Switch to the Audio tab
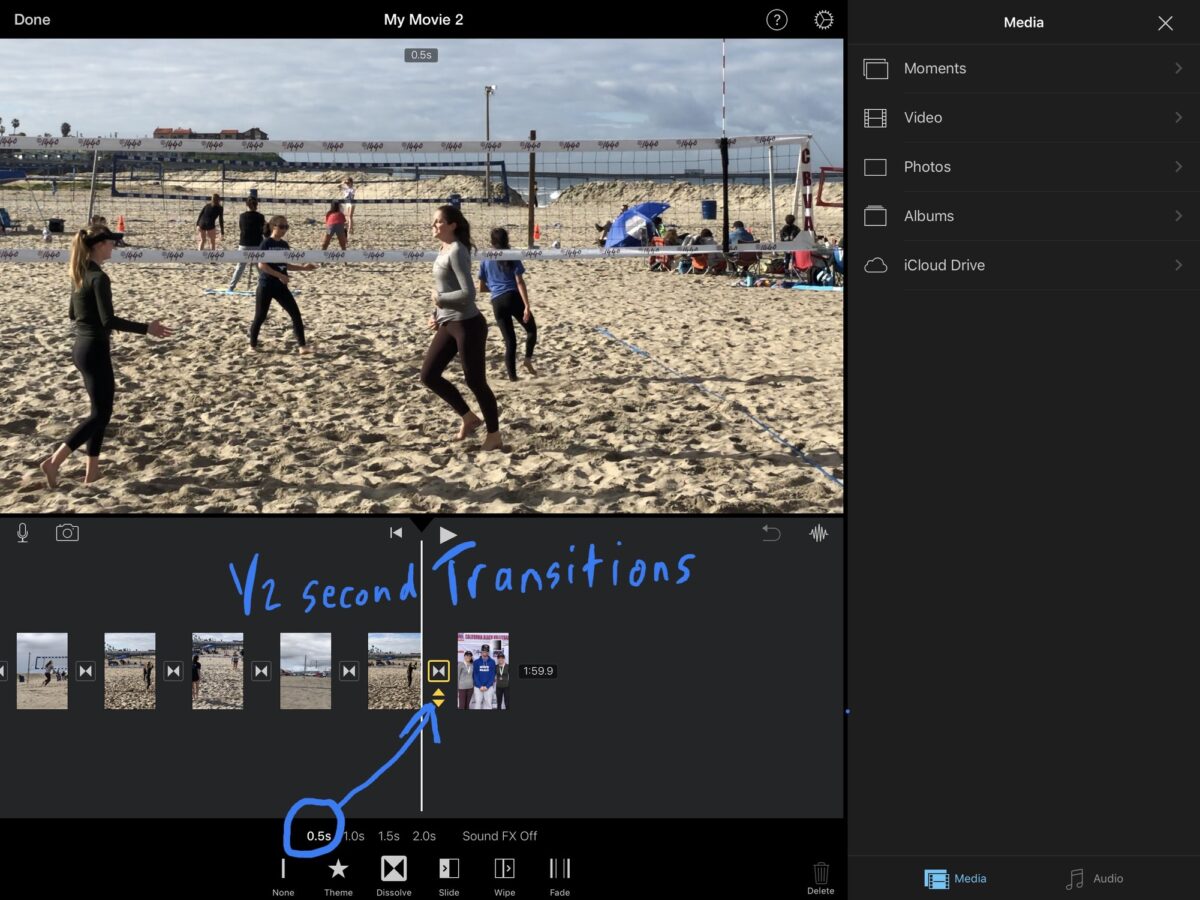This screenshot has height=900, width=1200. [x=1095, y=878]
